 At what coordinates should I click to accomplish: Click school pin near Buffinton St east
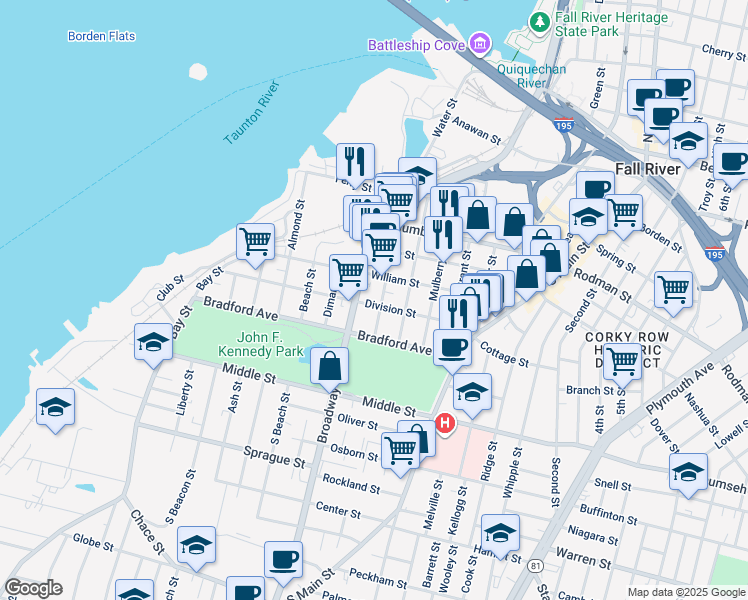pos(688,475)
